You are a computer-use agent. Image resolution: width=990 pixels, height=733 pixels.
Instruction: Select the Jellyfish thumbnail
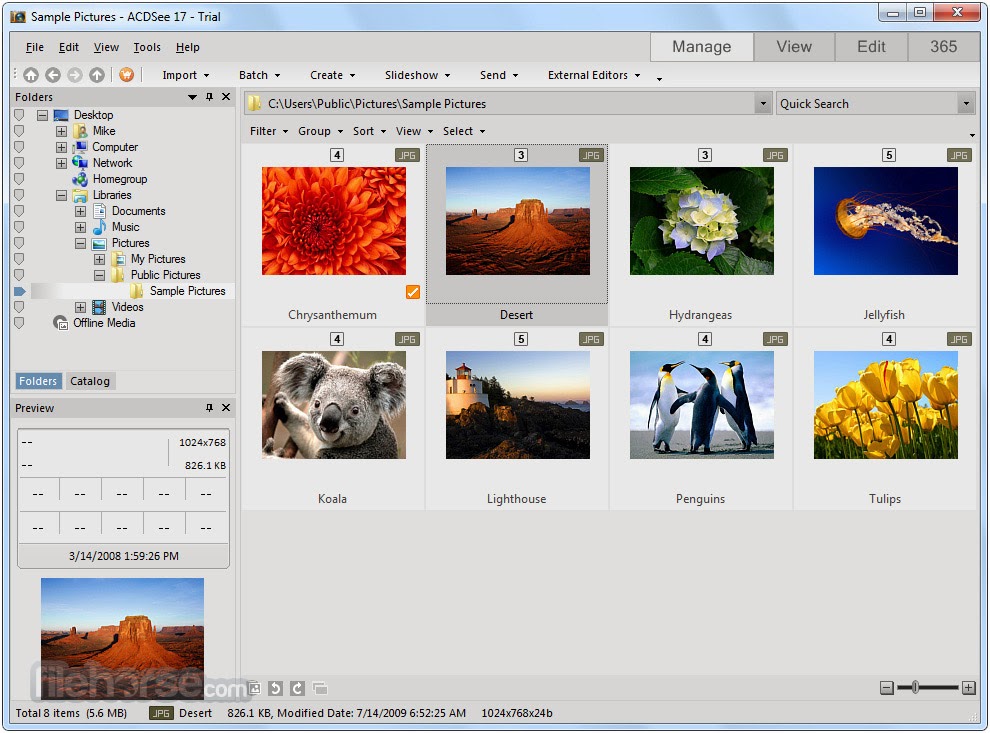click(886, 221)
